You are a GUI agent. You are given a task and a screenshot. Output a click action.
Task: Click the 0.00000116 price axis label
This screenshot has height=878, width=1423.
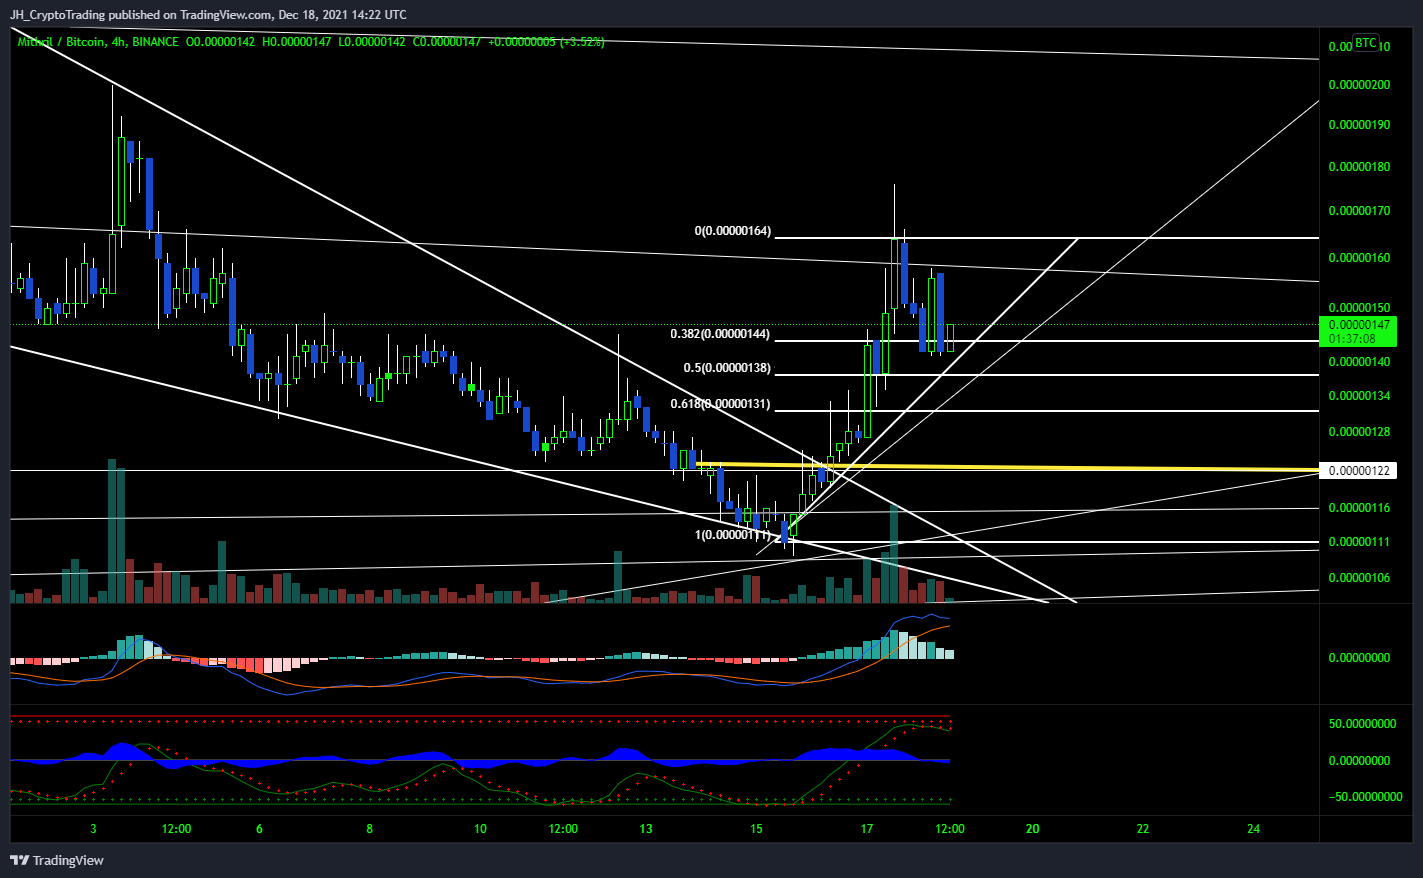tap(1359, 508)
